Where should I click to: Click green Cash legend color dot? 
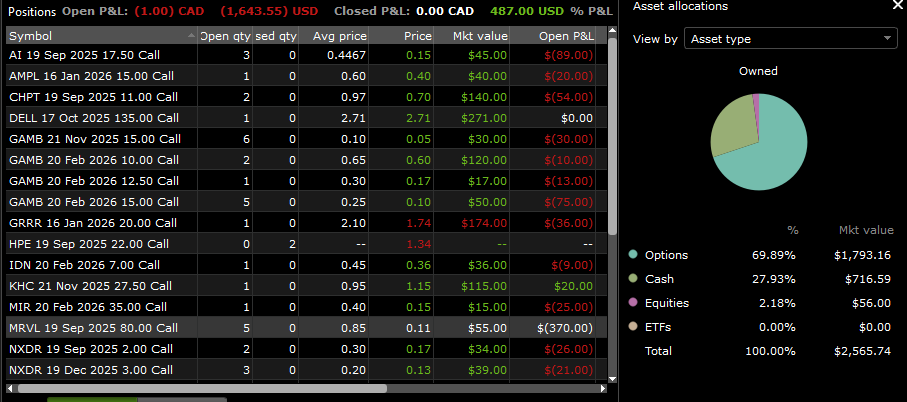point(633,279)
